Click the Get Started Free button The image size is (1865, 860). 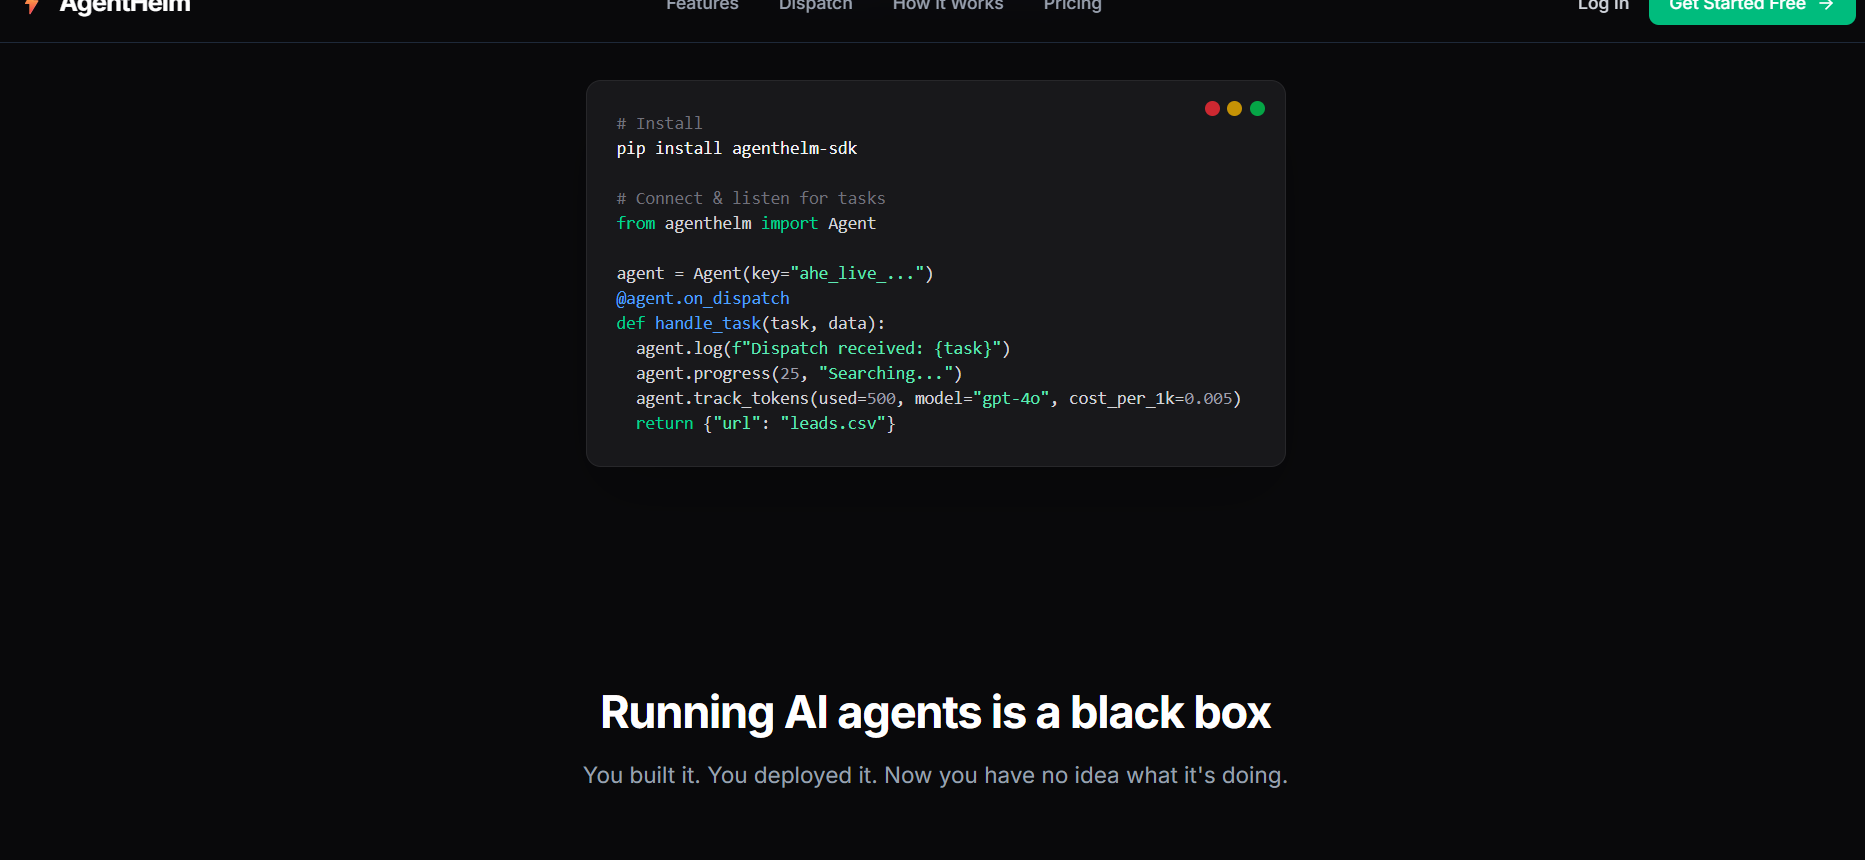tap(1752, 8)
